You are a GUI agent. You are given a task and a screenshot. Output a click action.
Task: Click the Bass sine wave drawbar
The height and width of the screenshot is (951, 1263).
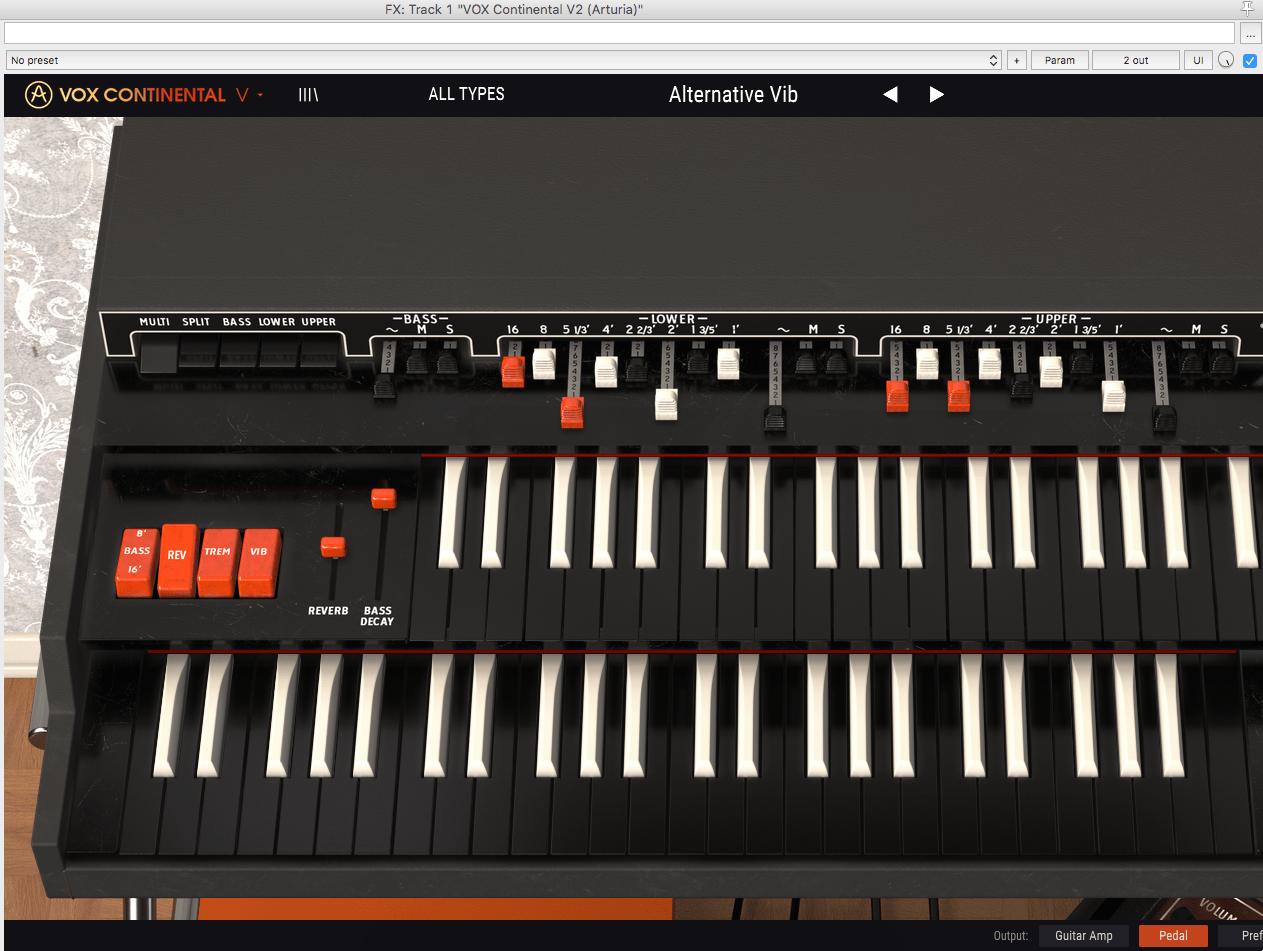click(385, 386)
